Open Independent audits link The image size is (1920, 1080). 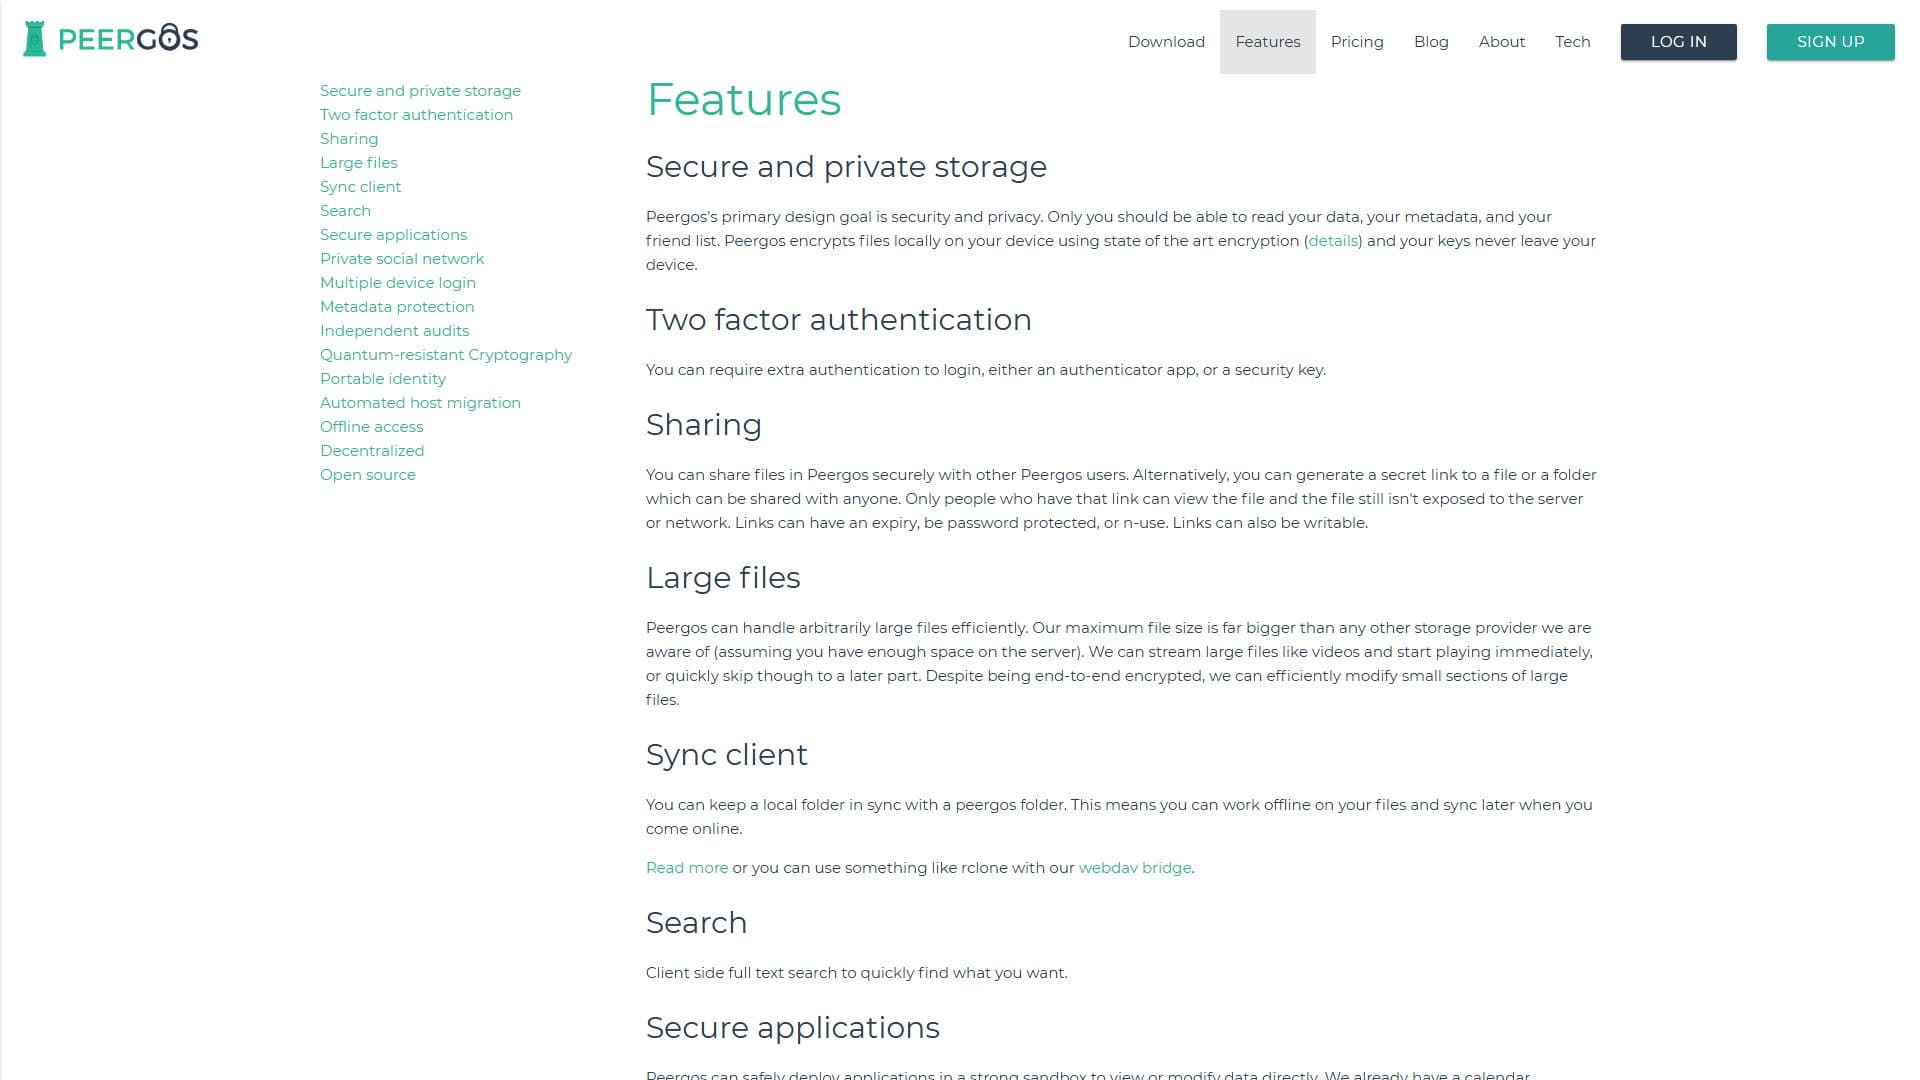394,331
